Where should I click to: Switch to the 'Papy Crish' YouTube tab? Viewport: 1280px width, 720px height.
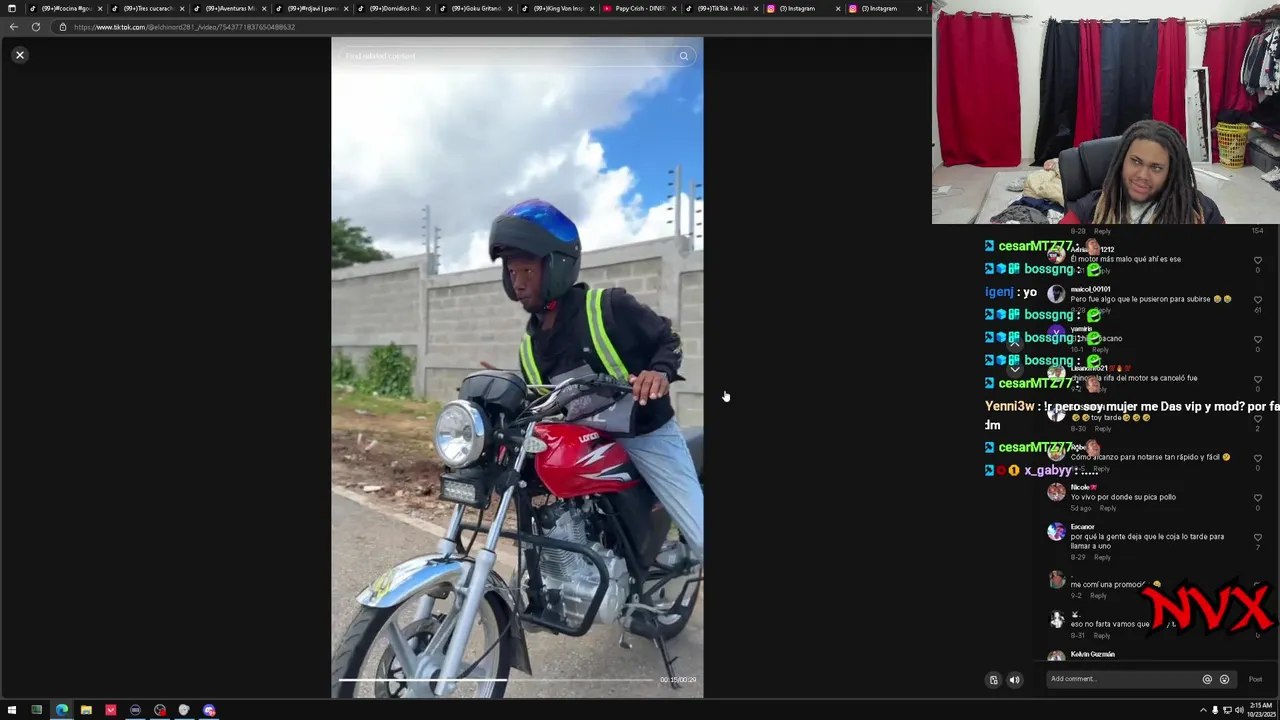(x=640, y=8)
